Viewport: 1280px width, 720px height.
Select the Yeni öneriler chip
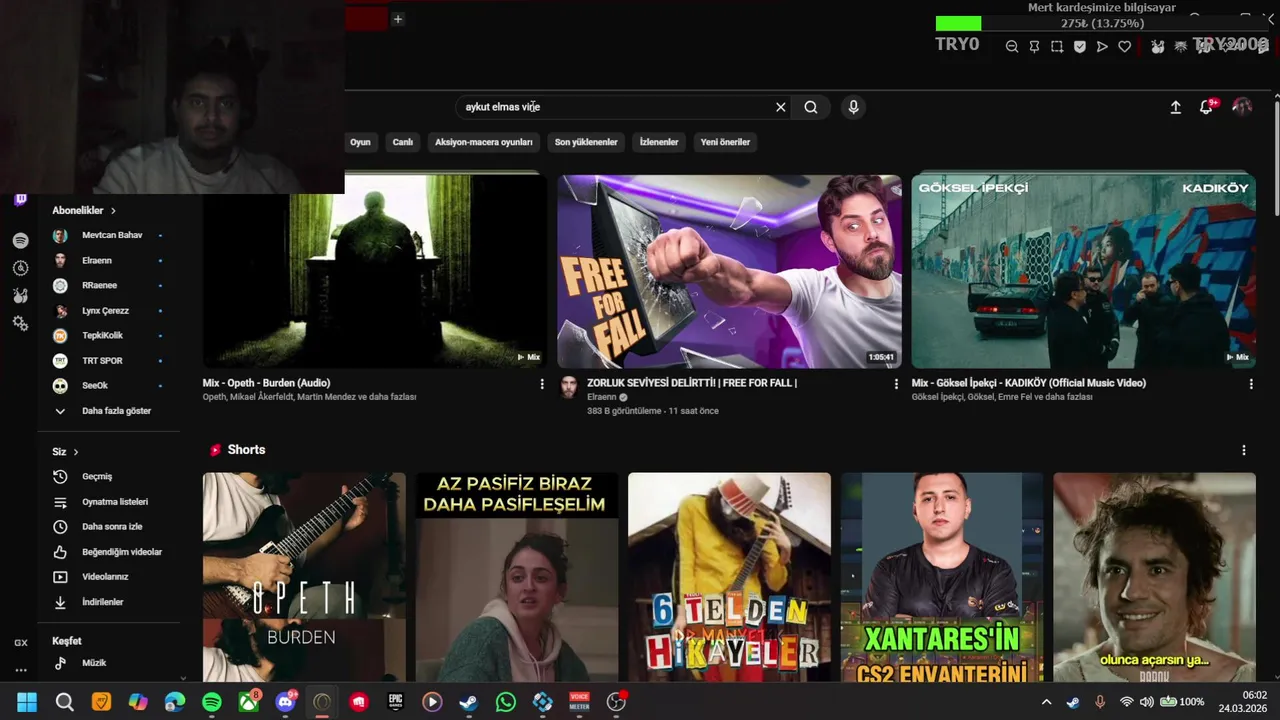(725, 142)
